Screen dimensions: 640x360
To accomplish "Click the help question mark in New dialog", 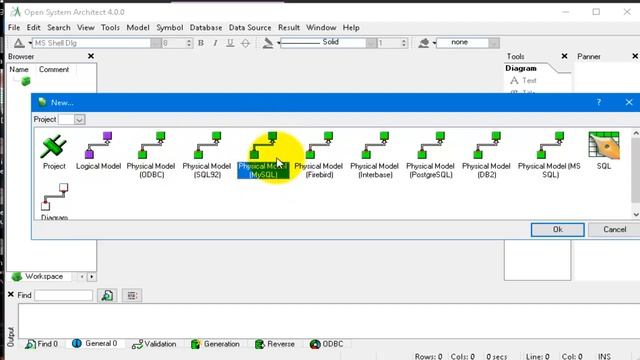I will [x=599, y=102].
